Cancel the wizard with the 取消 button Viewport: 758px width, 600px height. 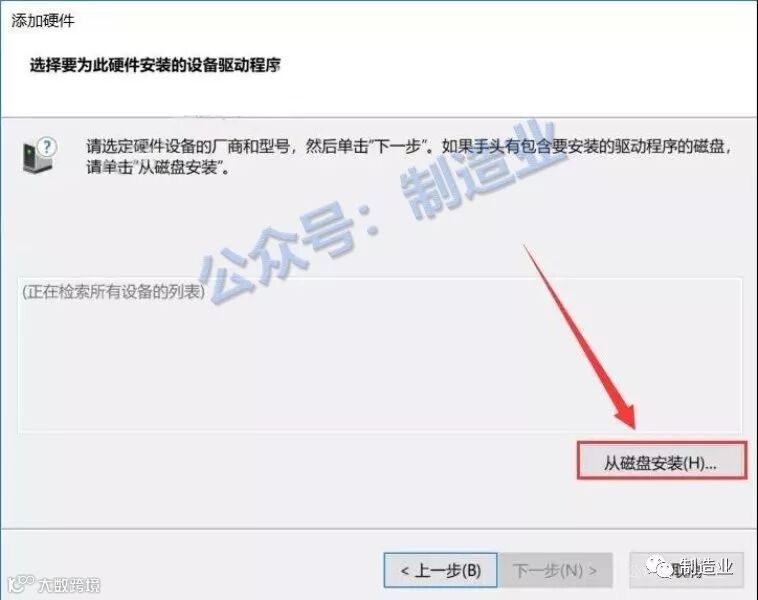[686, 571]
